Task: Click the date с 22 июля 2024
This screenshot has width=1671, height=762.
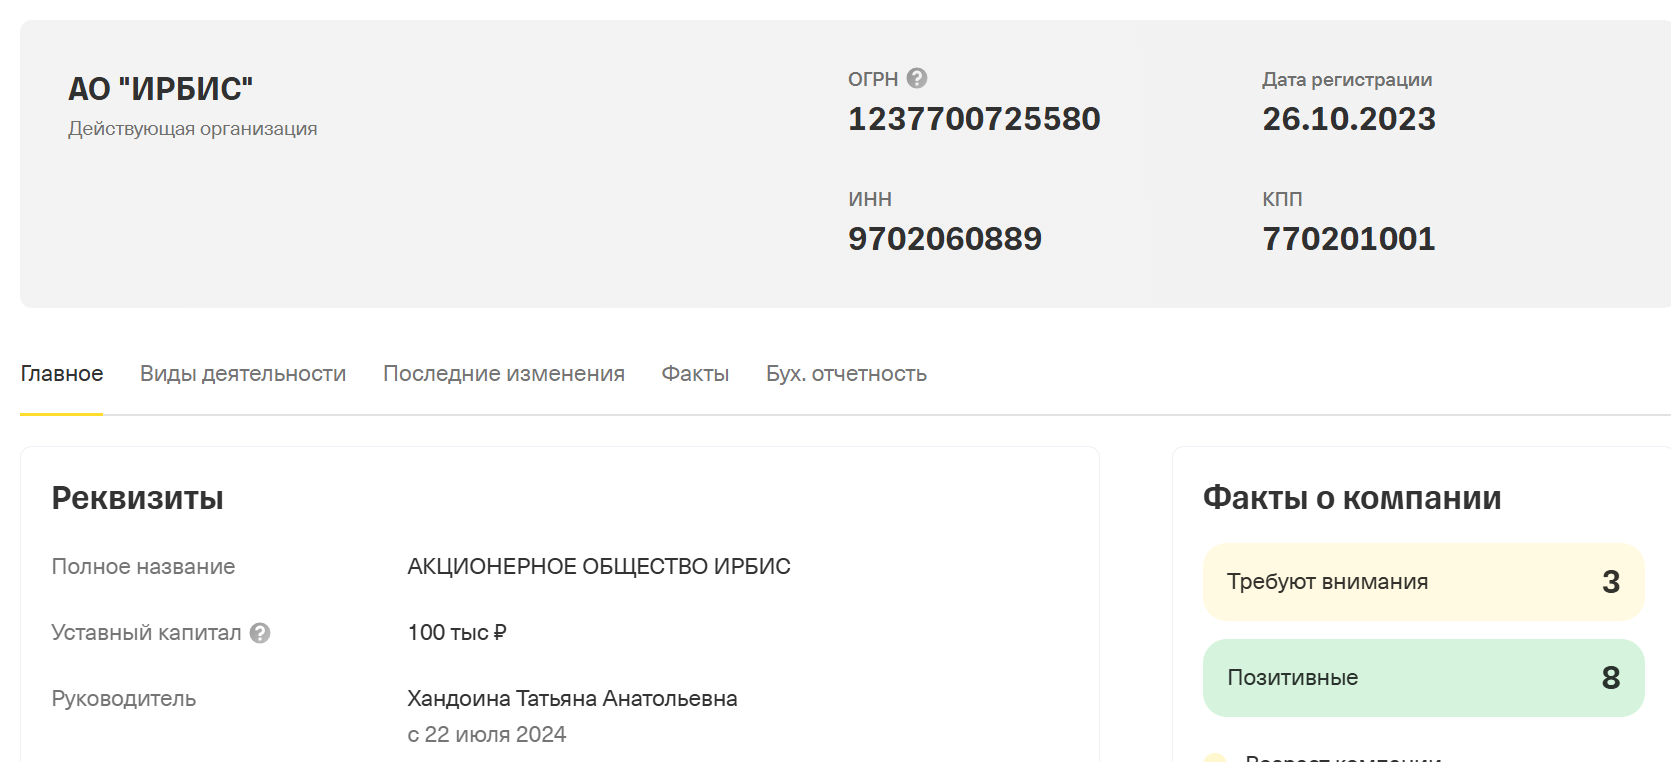Action: pyautogui.click(x=487, y=735)
